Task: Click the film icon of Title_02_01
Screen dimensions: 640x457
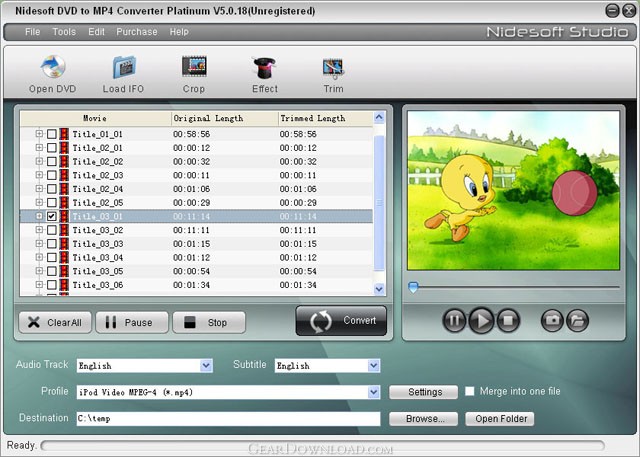Action: click(x=64, y=148)
